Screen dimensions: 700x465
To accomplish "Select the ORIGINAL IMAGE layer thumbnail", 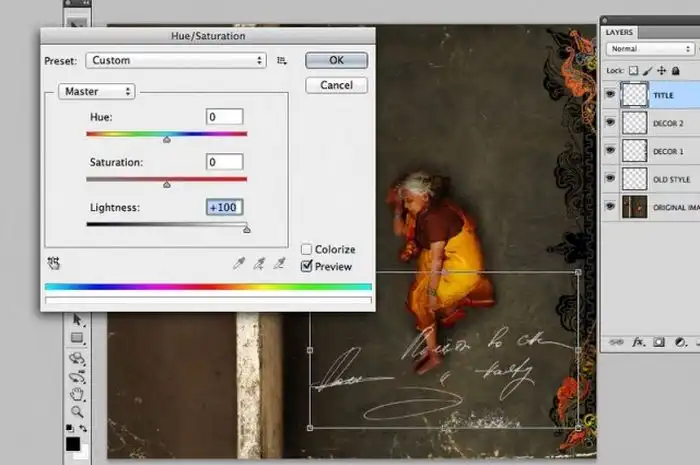I will (634, 207).
